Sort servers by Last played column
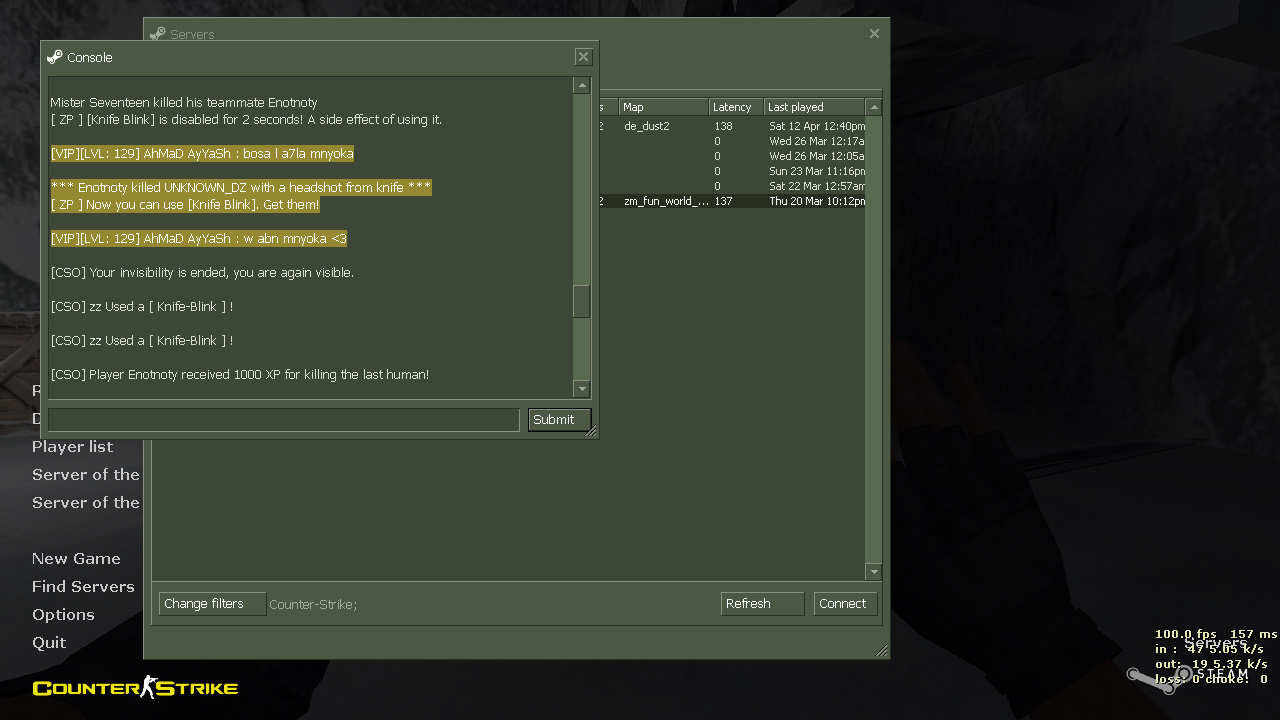Screen dimensions: 1280x720 point(813,107)
